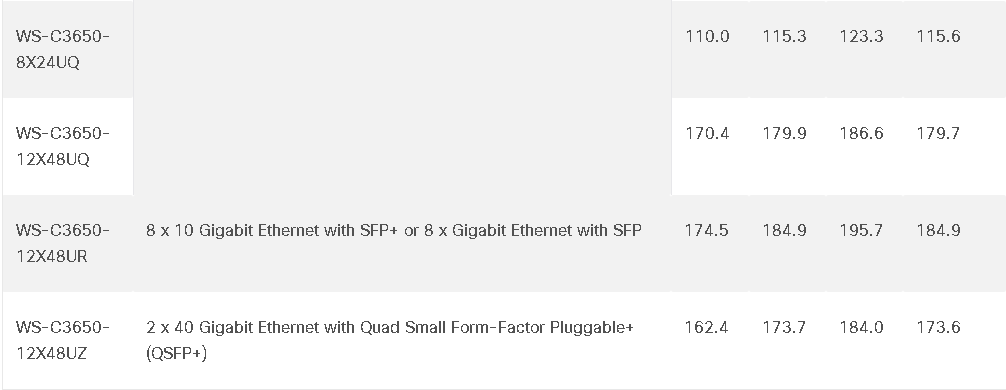Image resolution: width=1006 pixels, height=390 pixels.
Task: Click the empty merged uplink description cell
Action: pyautogui.click(x=402, y=98)
